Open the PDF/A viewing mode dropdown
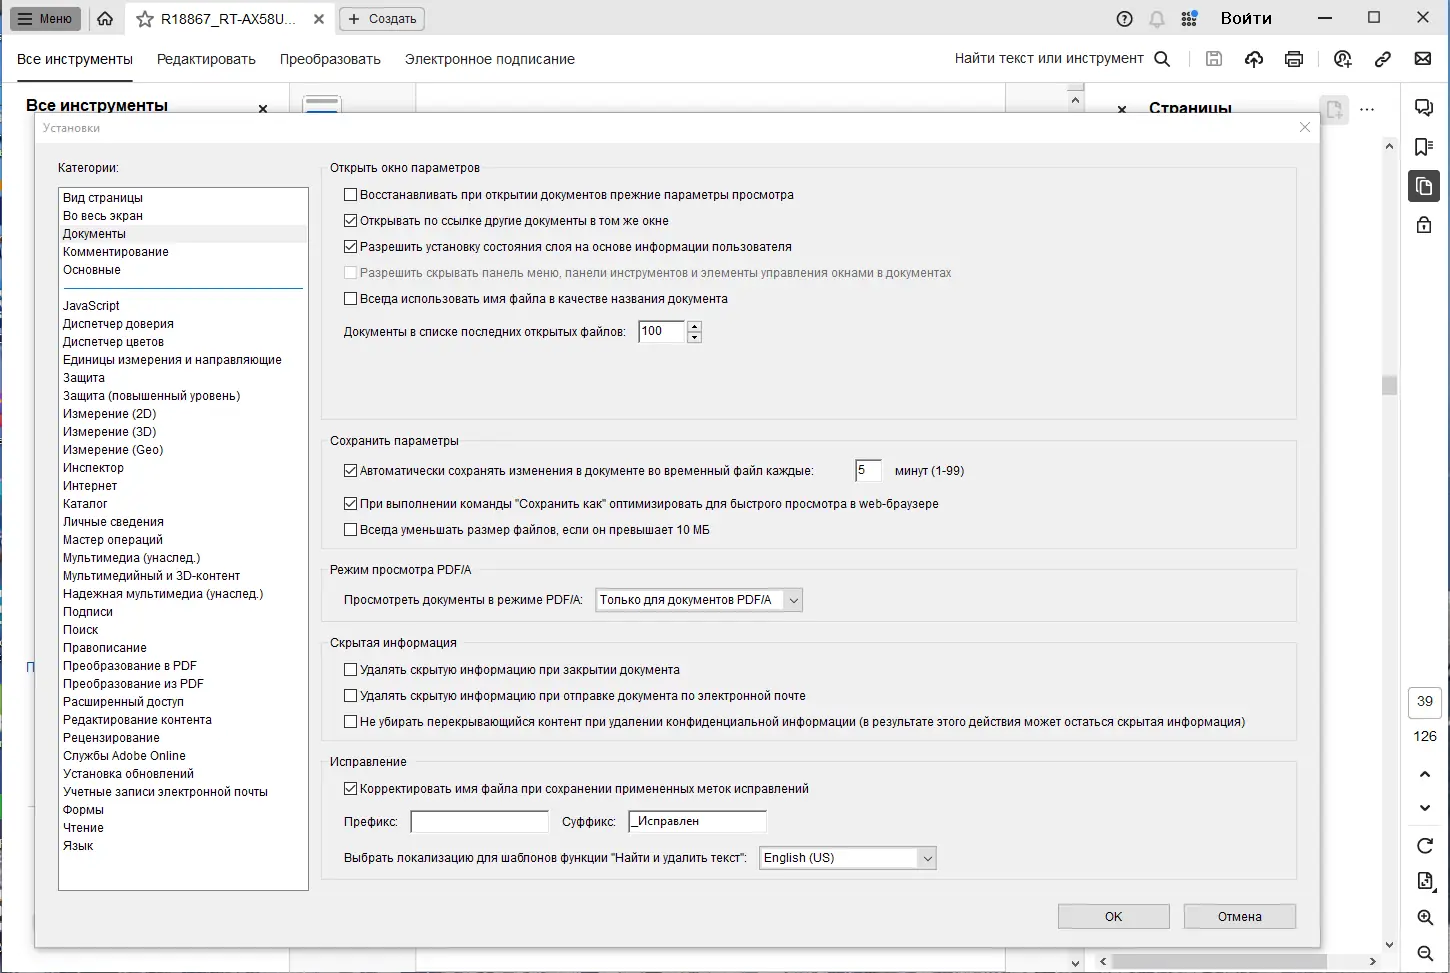The image size is (1450, 973). tap(793, 600)
